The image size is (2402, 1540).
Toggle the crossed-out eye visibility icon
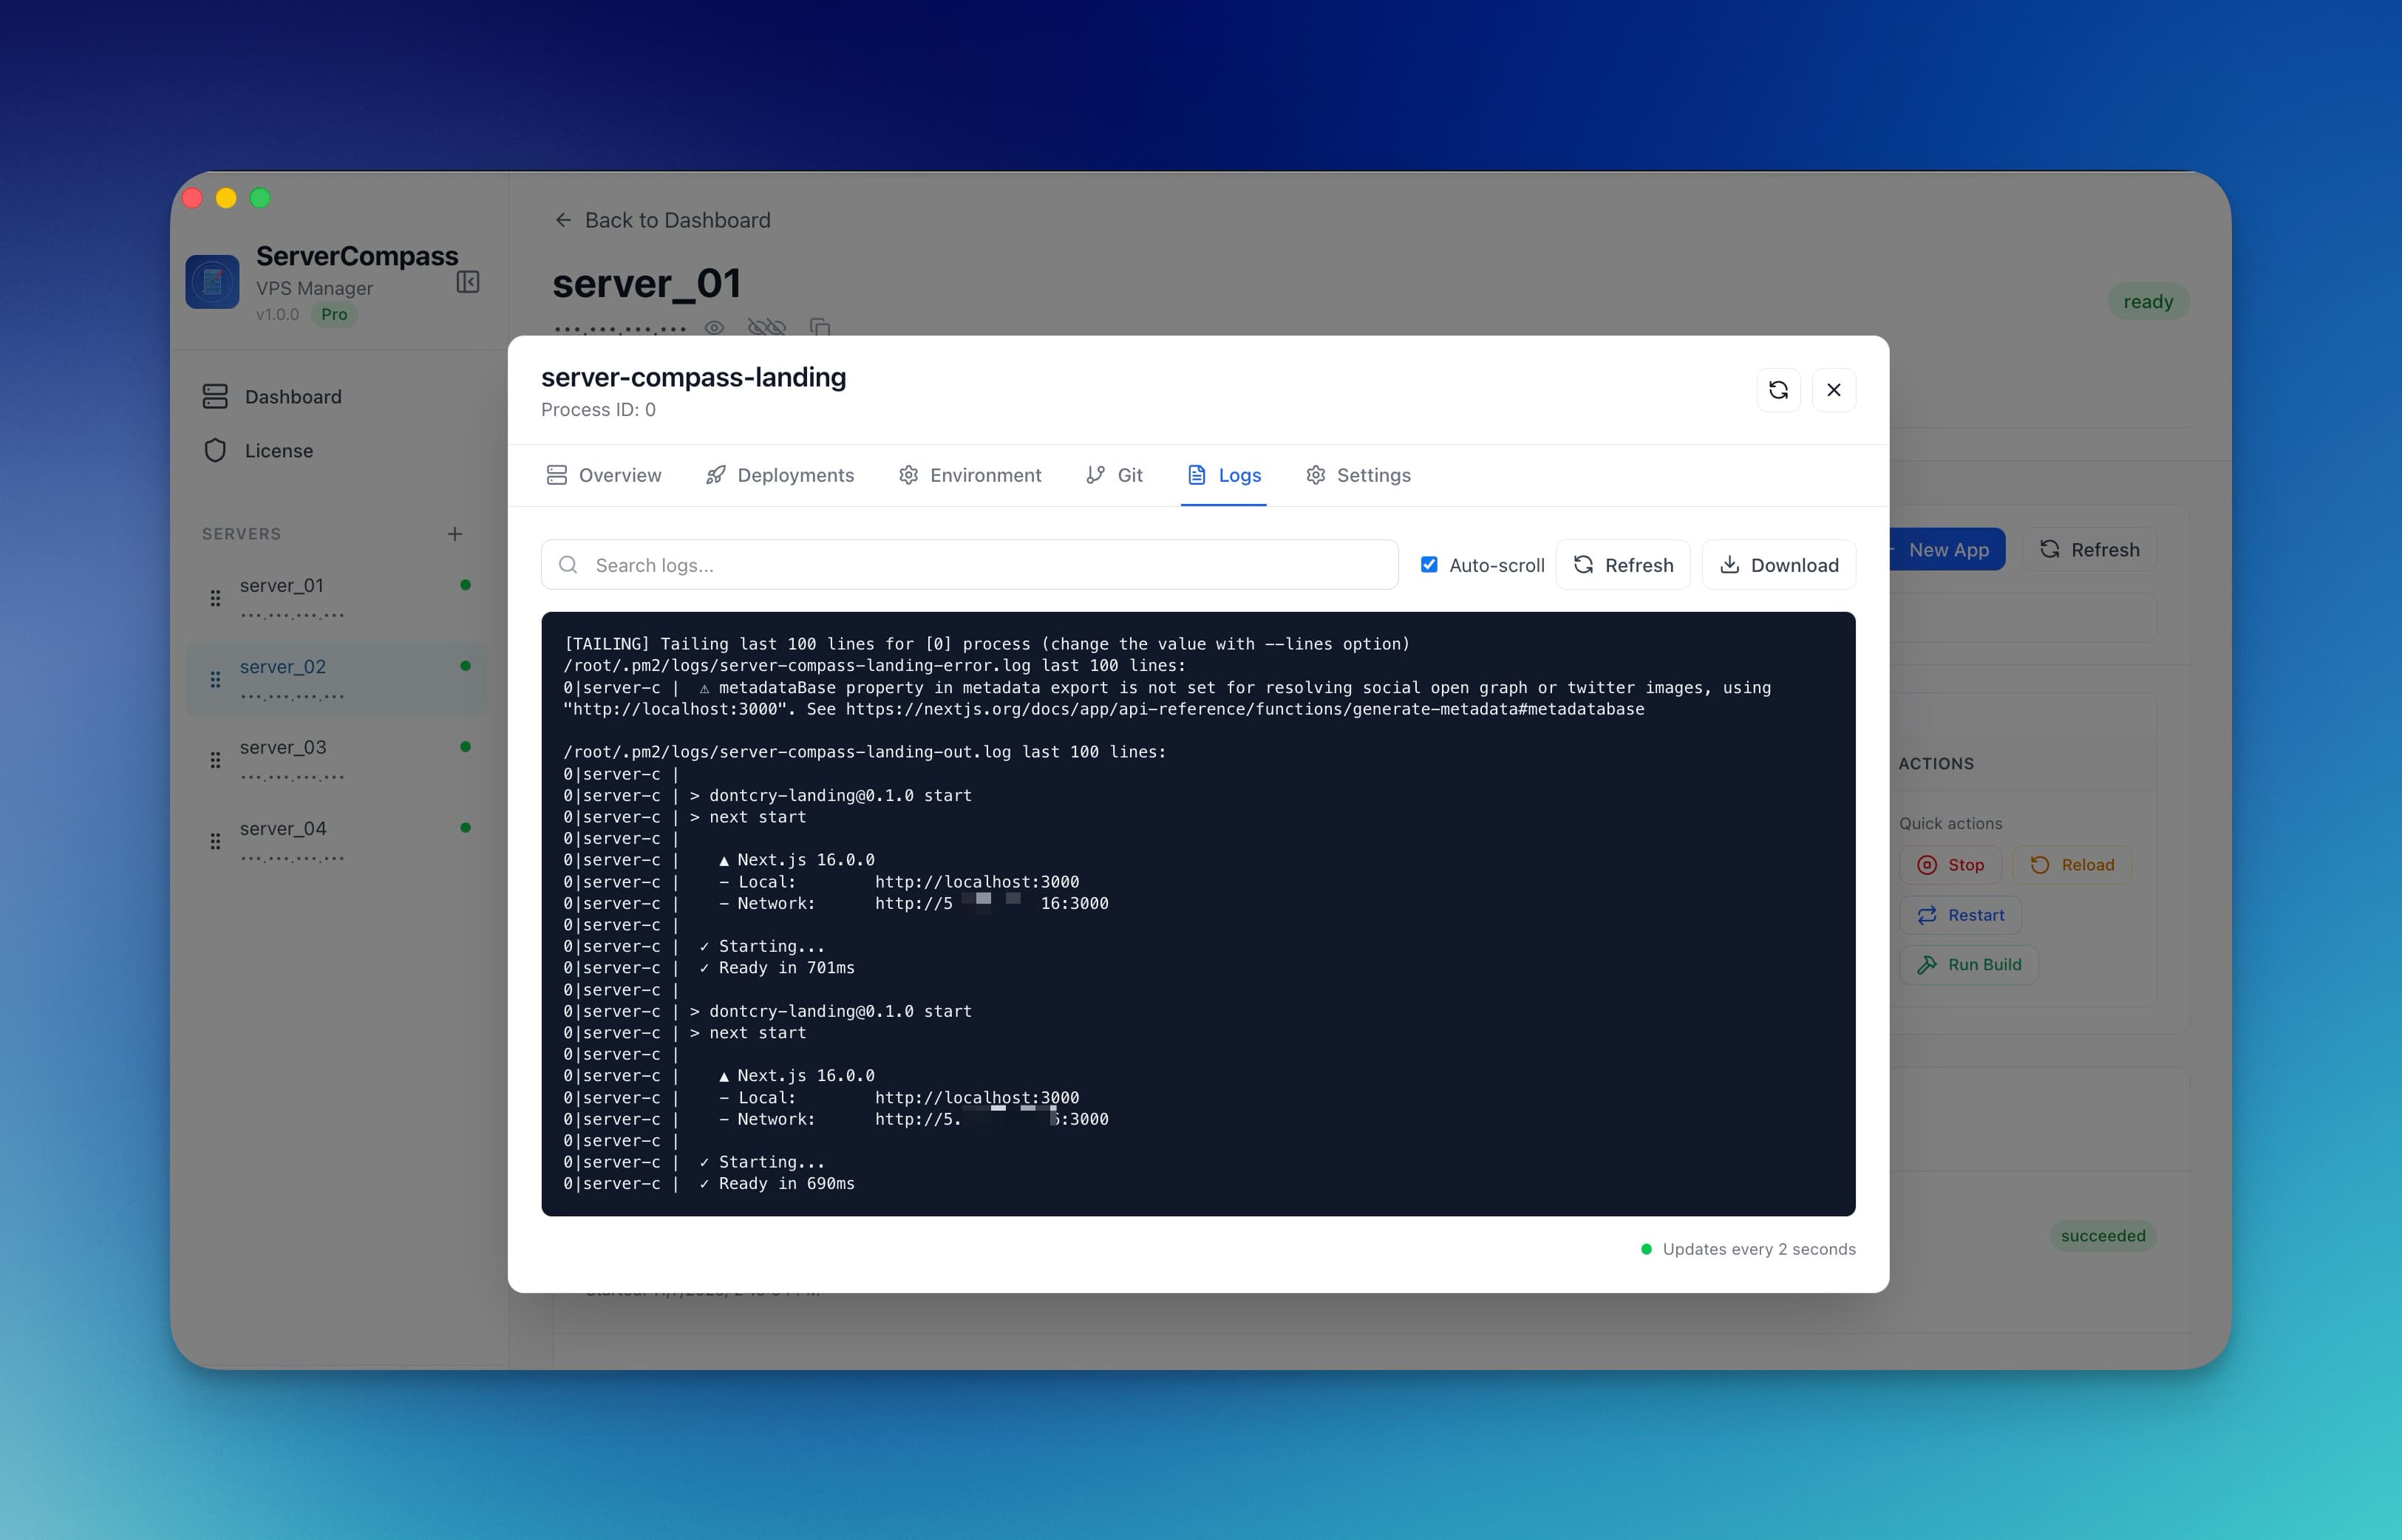pyautogui.click(x=766, y=327)
